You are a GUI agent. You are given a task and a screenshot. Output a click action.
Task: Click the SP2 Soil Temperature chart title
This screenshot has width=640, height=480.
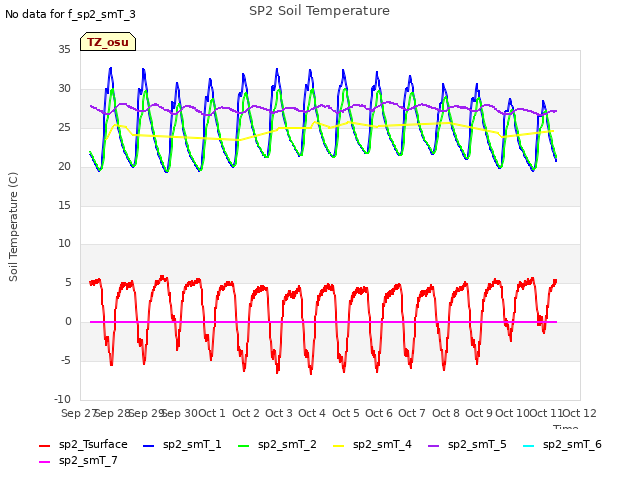(x=319, y=11)
